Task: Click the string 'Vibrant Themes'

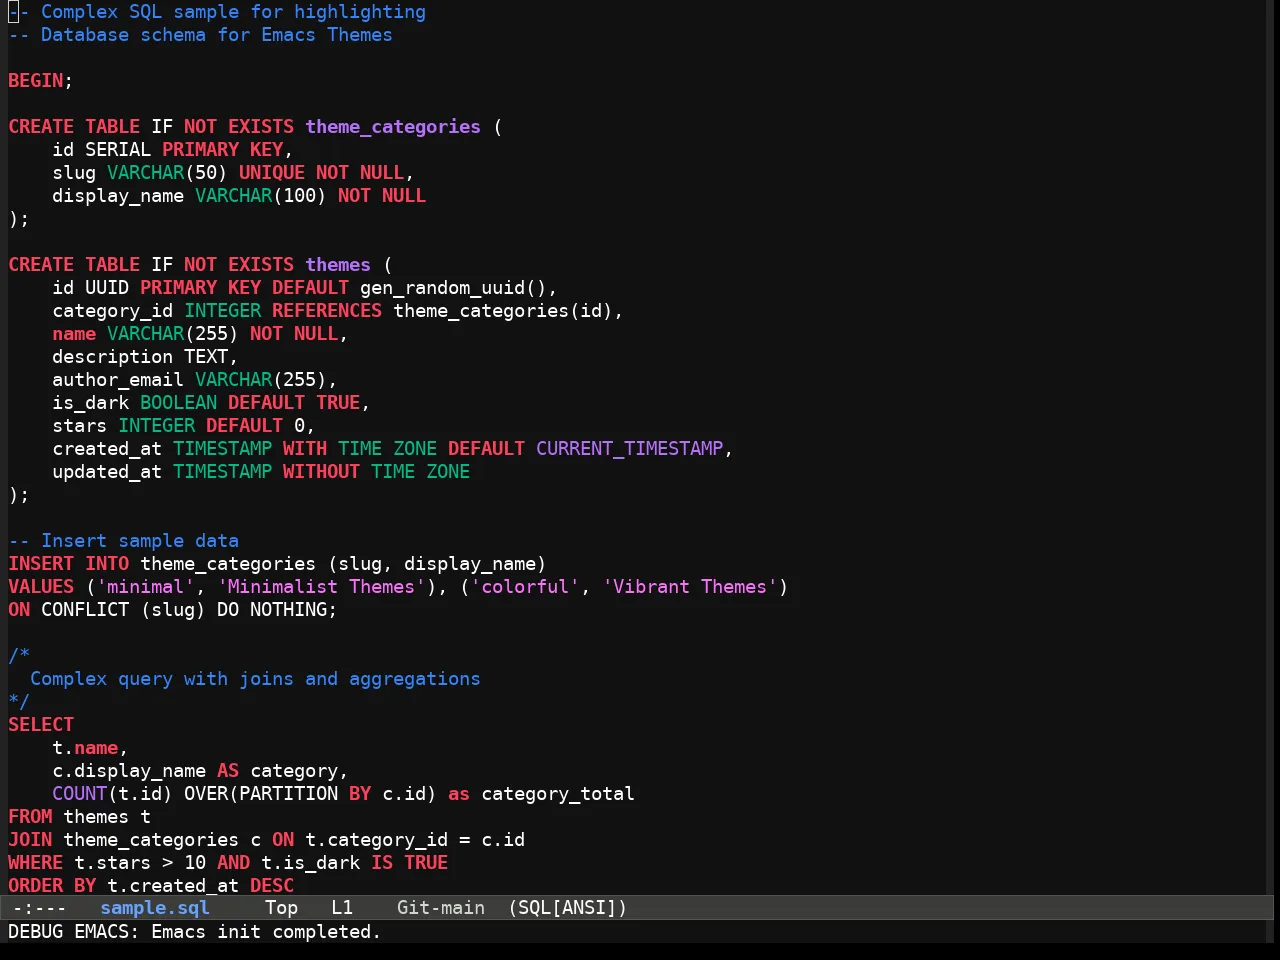Action: coord(690,587)
